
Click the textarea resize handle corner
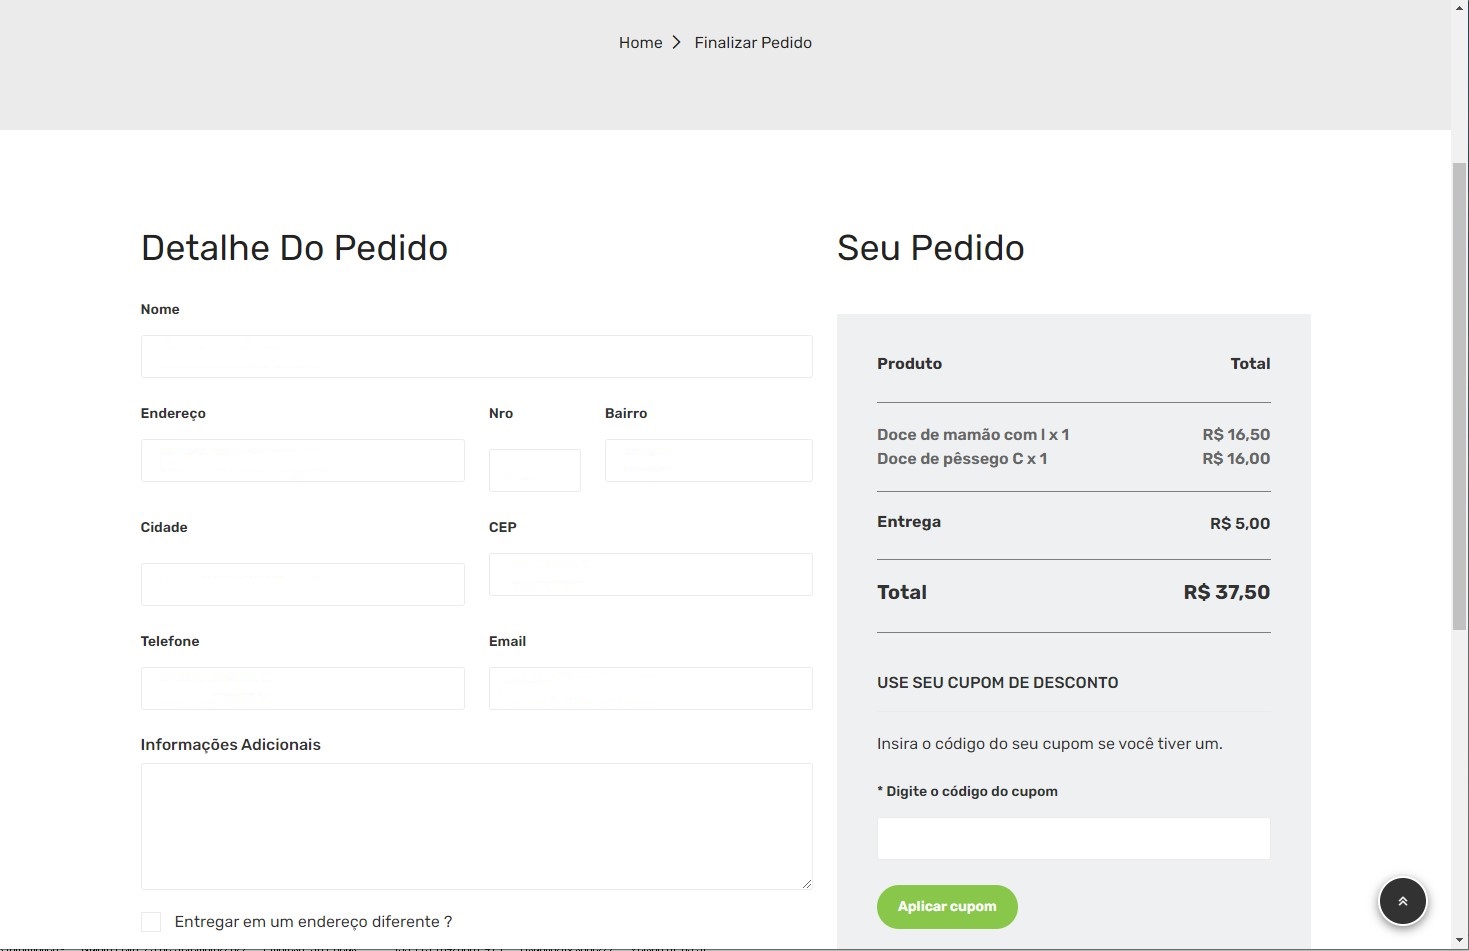(x=806, y=883)
